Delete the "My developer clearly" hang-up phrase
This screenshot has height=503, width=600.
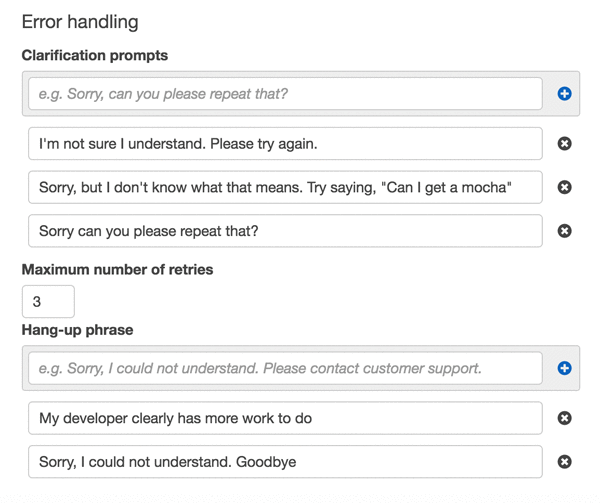pos(564,418)
